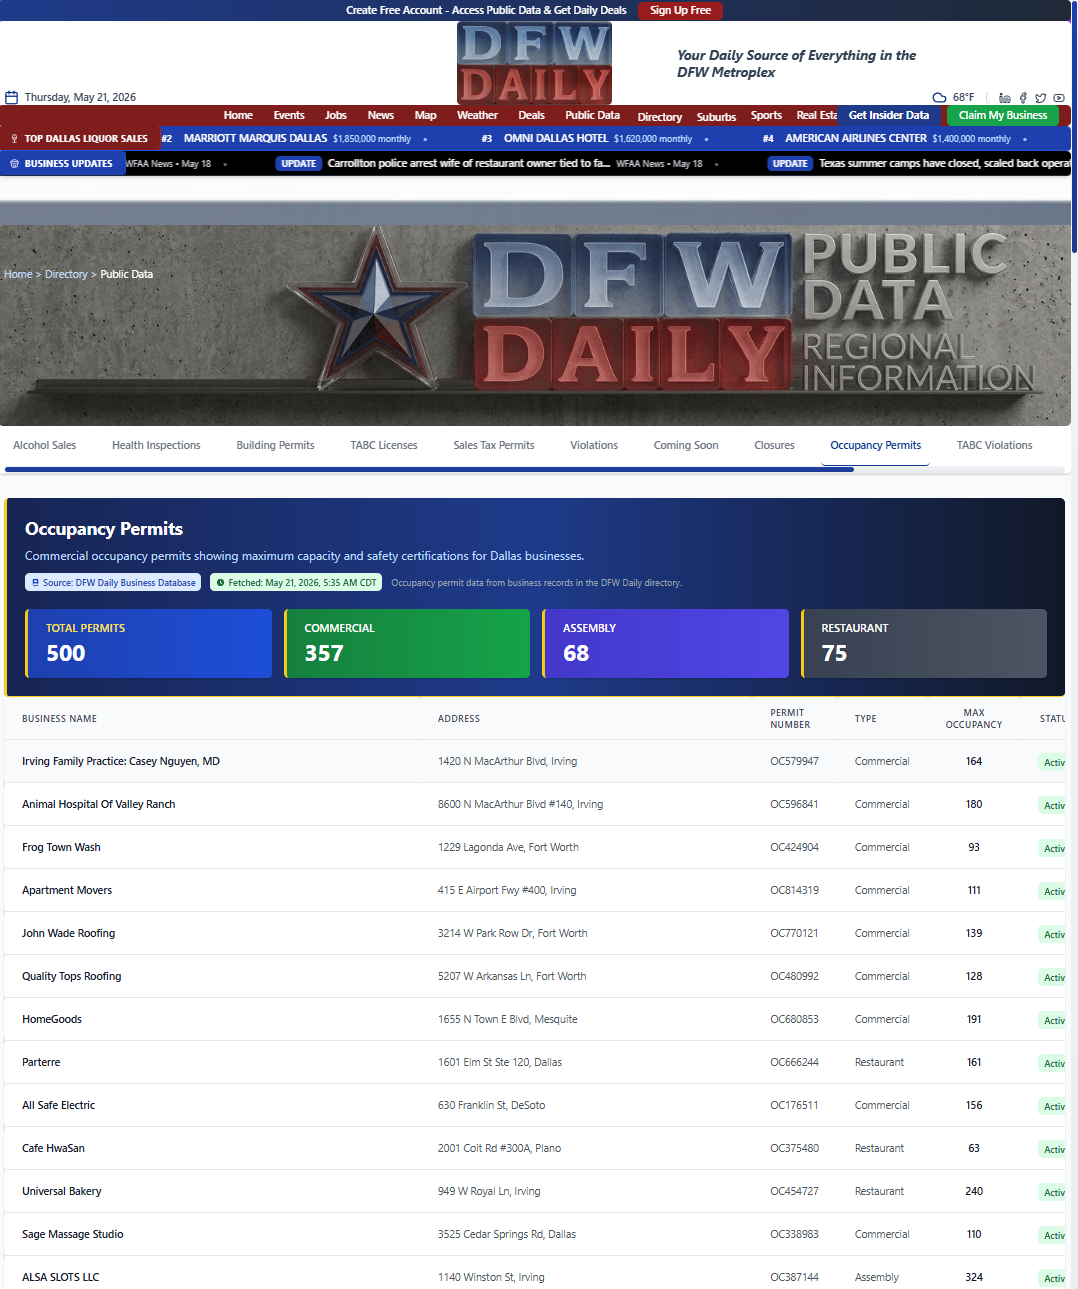This screenshot has height=1289, width=1078.
Task: Click Cafe HwaSan business name
Action: point(53,1148)
